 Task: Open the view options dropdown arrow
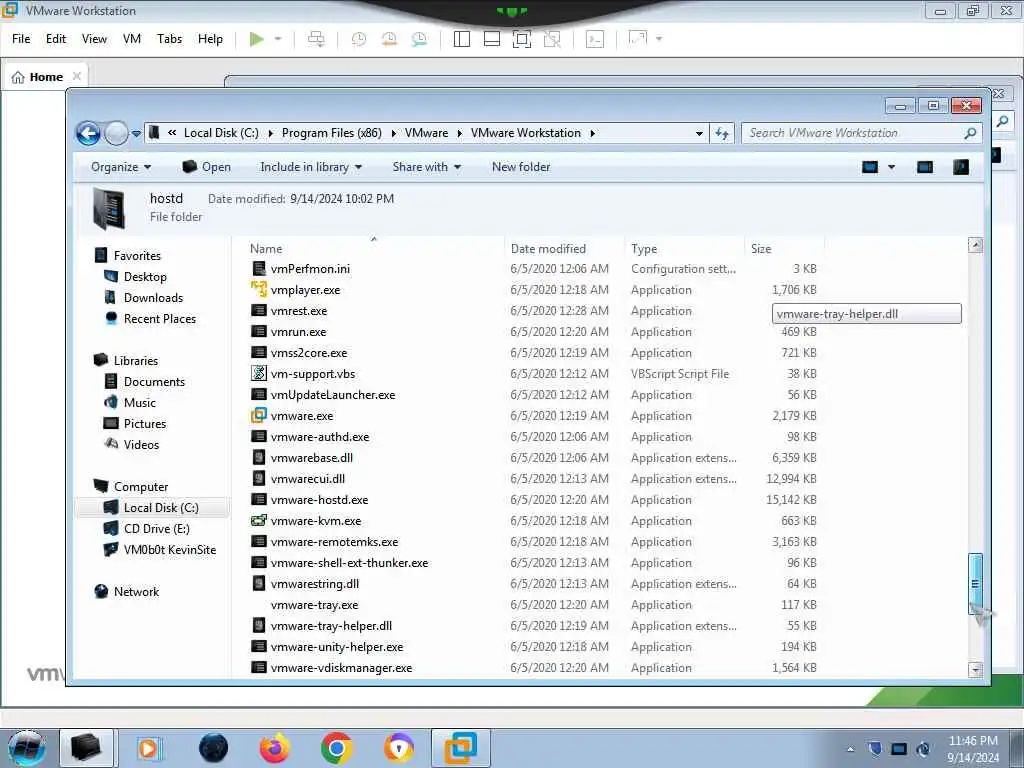(891, 168)
